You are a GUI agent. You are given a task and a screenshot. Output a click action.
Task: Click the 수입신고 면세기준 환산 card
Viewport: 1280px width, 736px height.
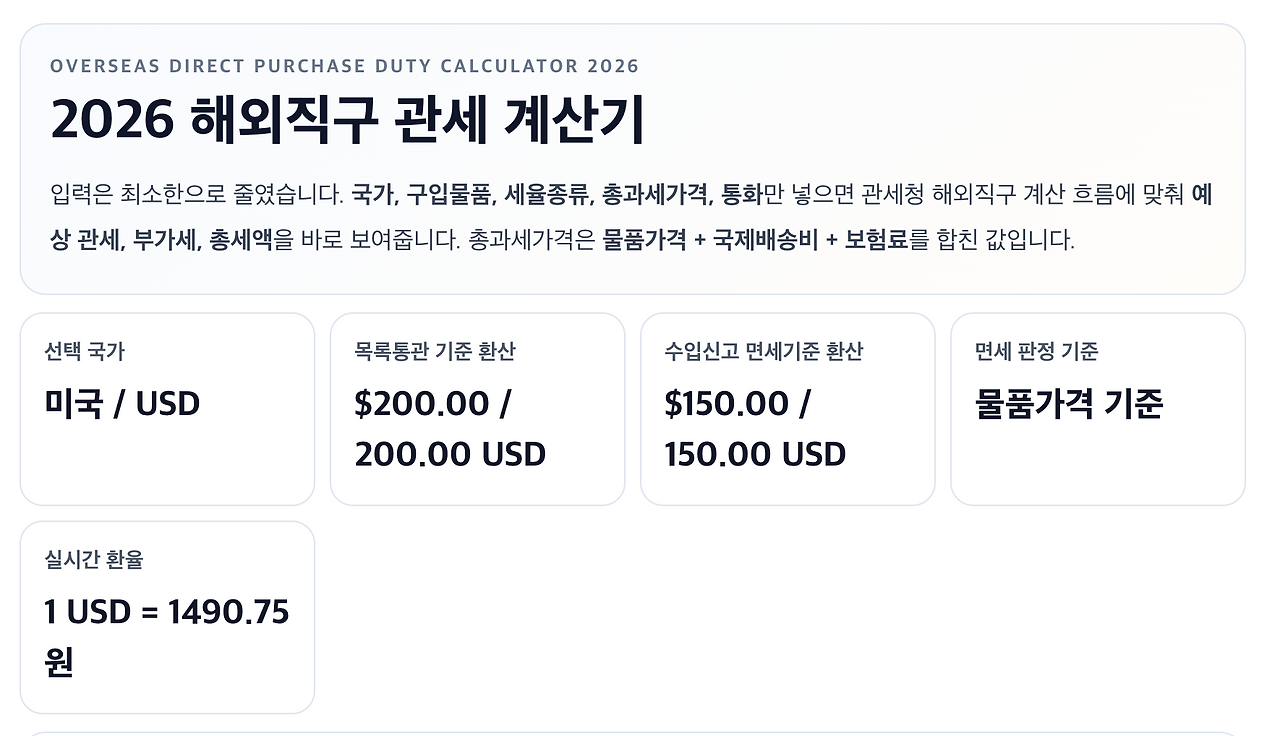click(x=788, y=408)
